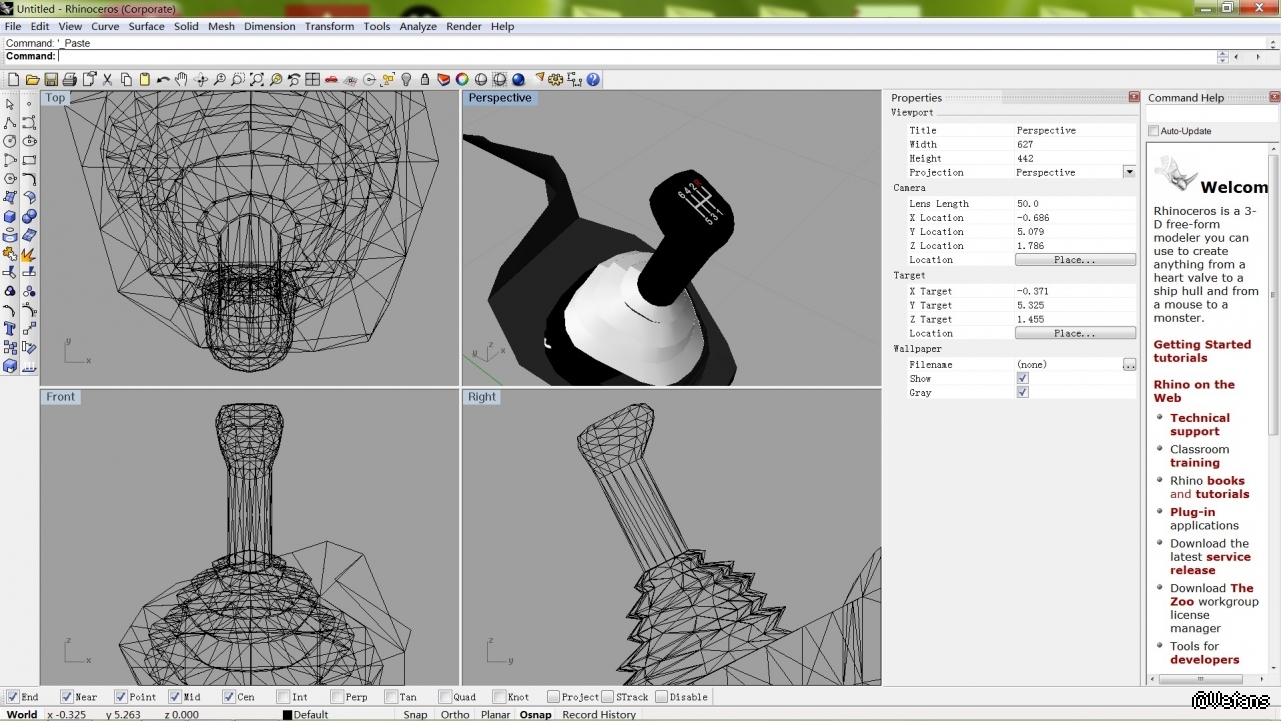Click the Save file icon in toolbar
Image resolution: width=1281 pixels, height=721 pixels.
[51, 80]
